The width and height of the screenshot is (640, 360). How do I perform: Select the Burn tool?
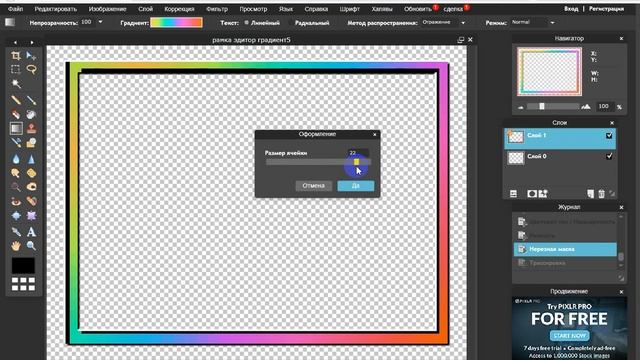click(31, 187)
